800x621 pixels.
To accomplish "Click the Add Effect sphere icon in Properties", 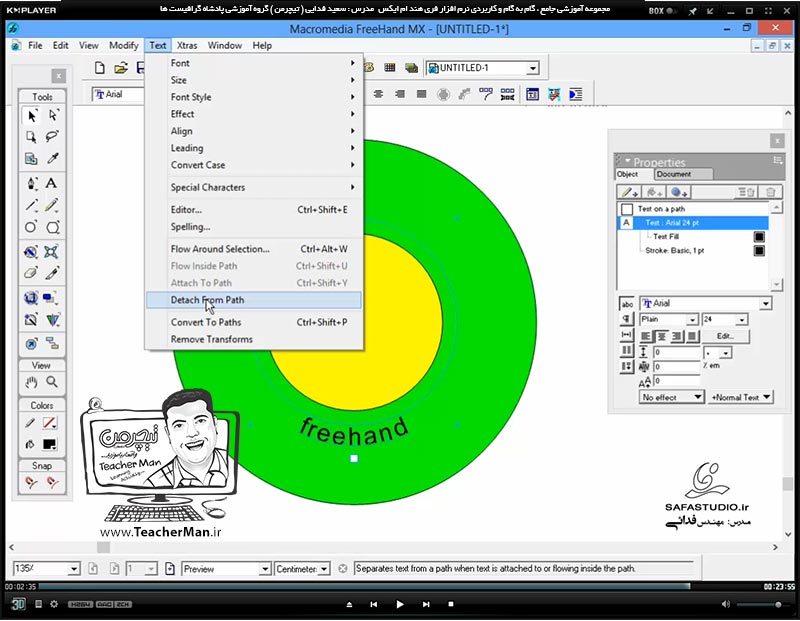I will [x=679, y=192].
